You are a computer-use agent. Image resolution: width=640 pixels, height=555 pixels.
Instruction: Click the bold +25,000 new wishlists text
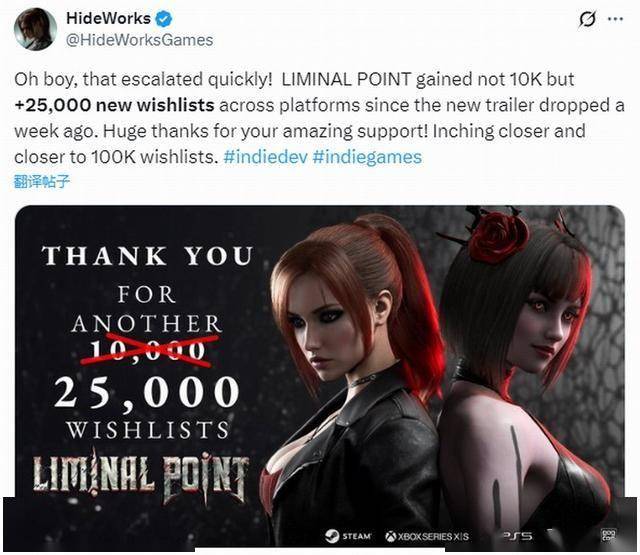(114, 105)
